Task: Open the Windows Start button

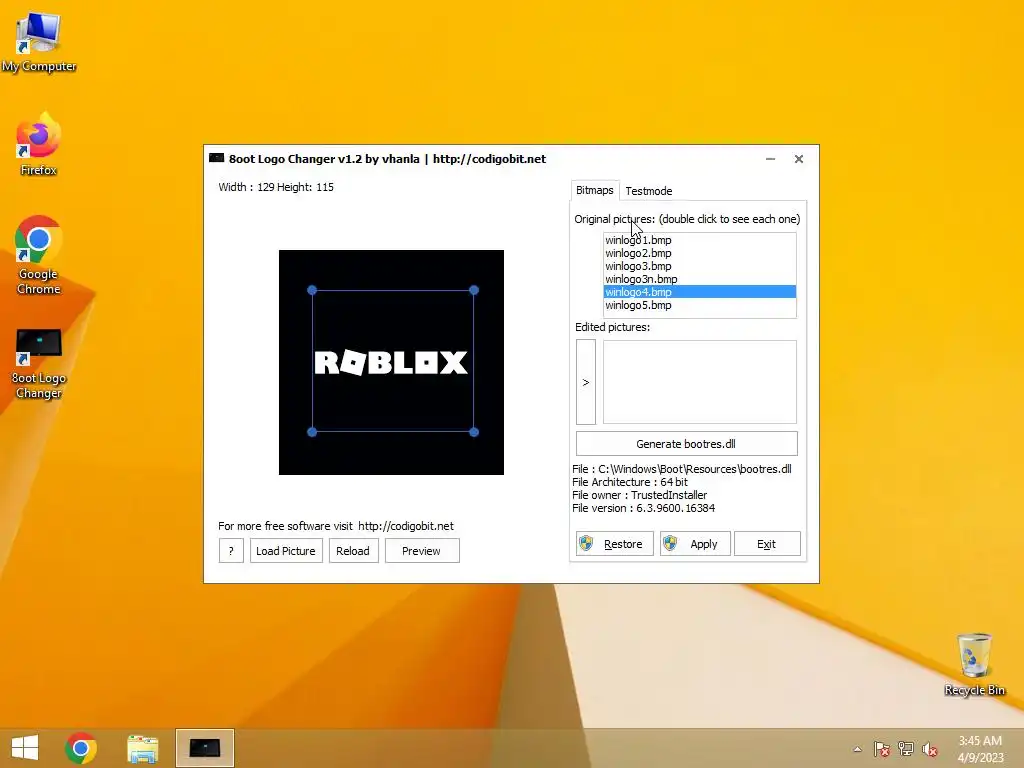Action: [x=25, y=748]
